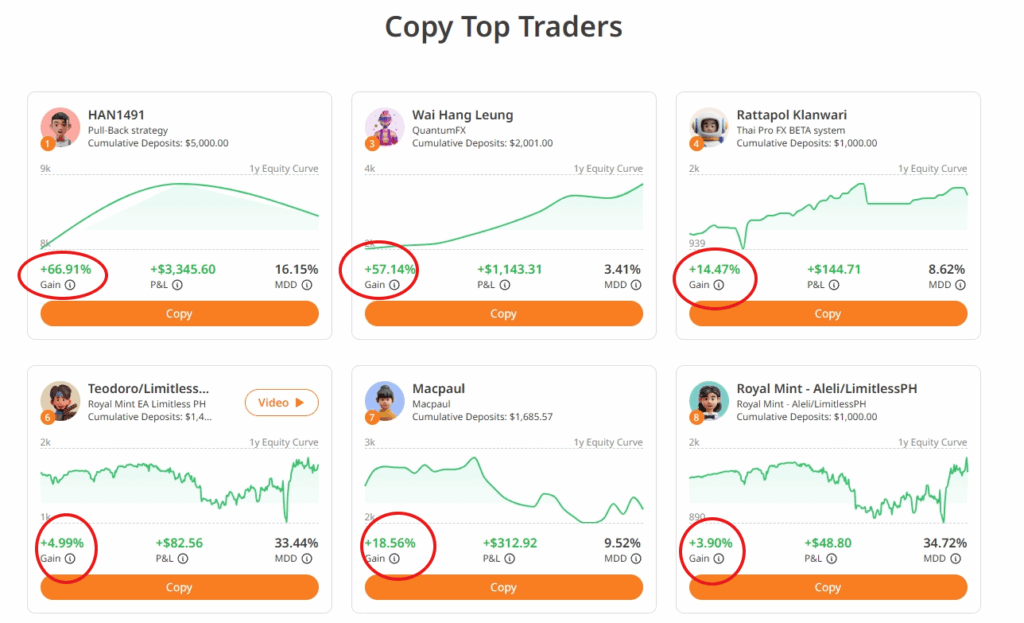Click the P&L info icon on Royal Mint - Aleli card

pyautogui.click(x=829, y=559)
